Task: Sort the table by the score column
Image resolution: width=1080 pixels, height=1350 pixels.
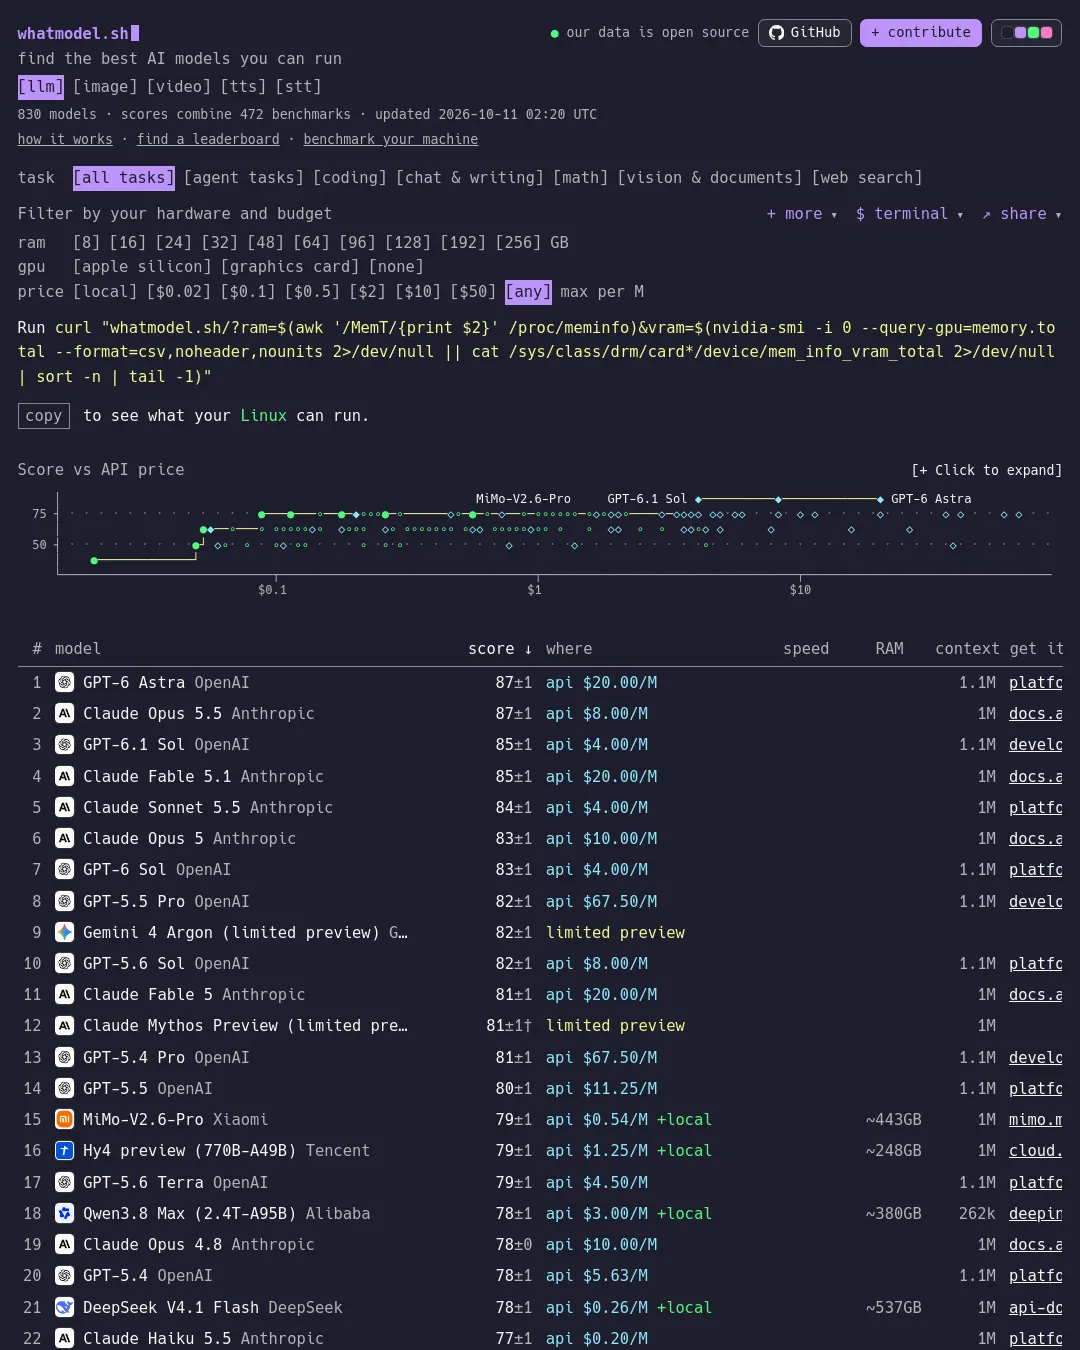Action: point(500,649)
